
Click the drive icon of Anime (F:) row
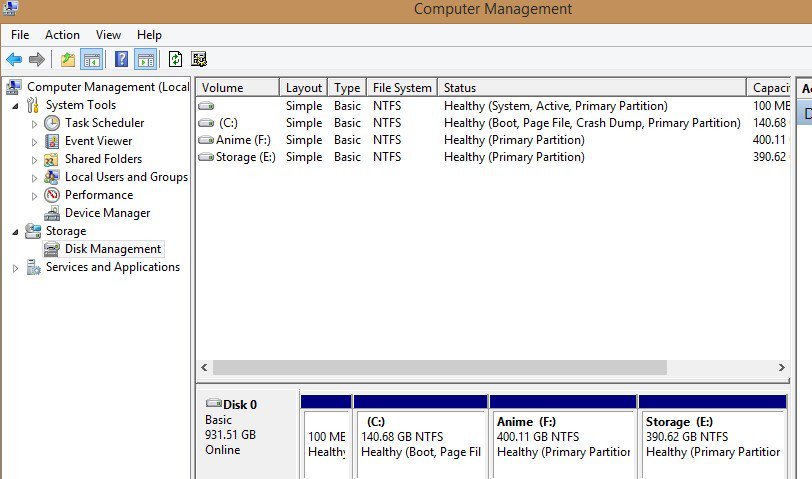coord(206,140)
